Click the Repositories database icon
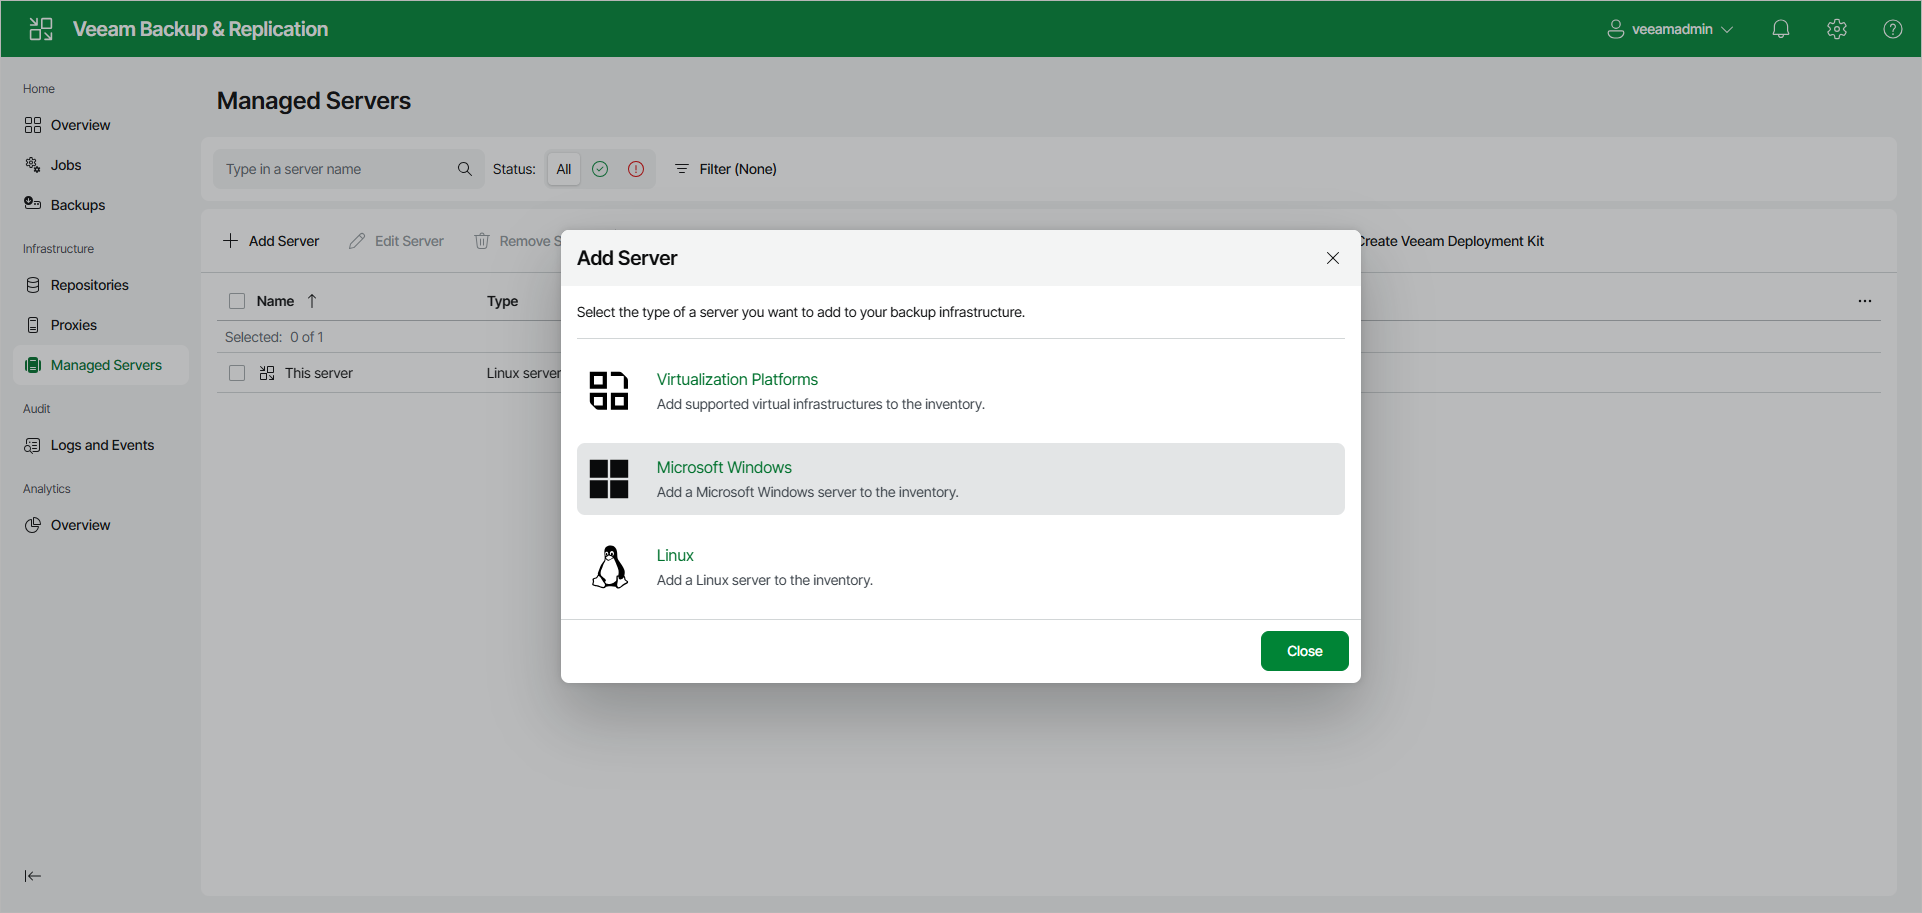Image resolution: width=1922 pixels, height=913 pixels. [x=33, y=285]
